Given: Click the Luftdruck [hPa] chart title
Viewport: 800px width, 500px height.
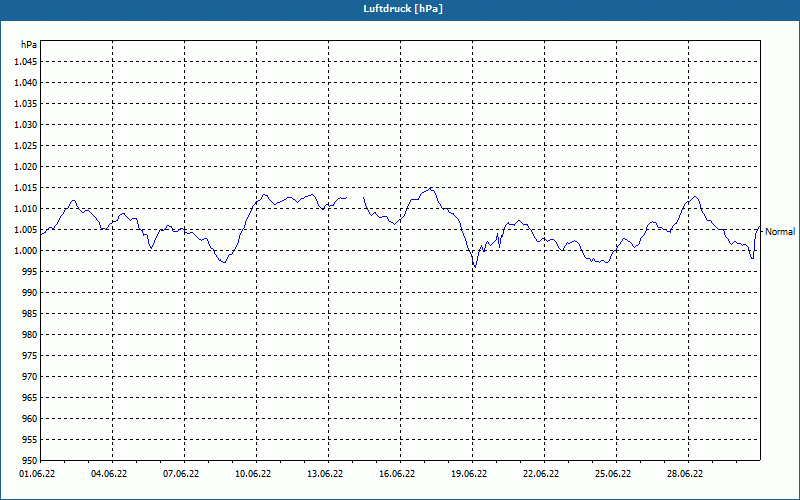Looking at the screenshot, I should [x=403, y=9].
